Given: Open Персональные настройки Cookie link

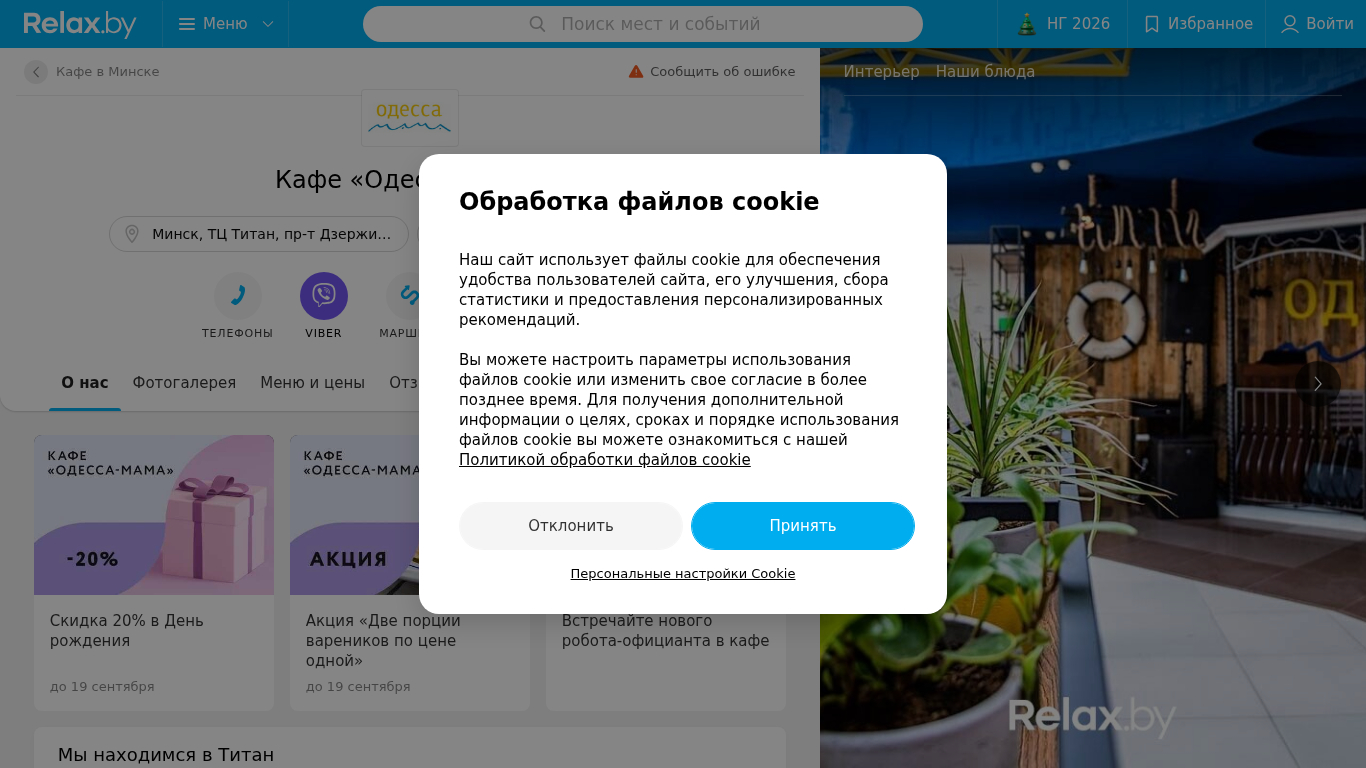Looking at the screenshot, I should [683, 574].
